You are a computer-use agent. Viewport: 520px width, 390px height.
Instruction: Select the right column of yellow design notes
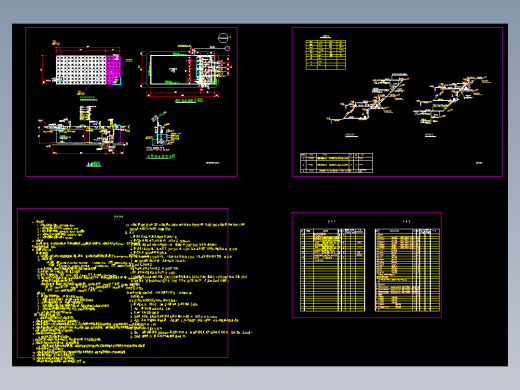(x=188, y=281)
